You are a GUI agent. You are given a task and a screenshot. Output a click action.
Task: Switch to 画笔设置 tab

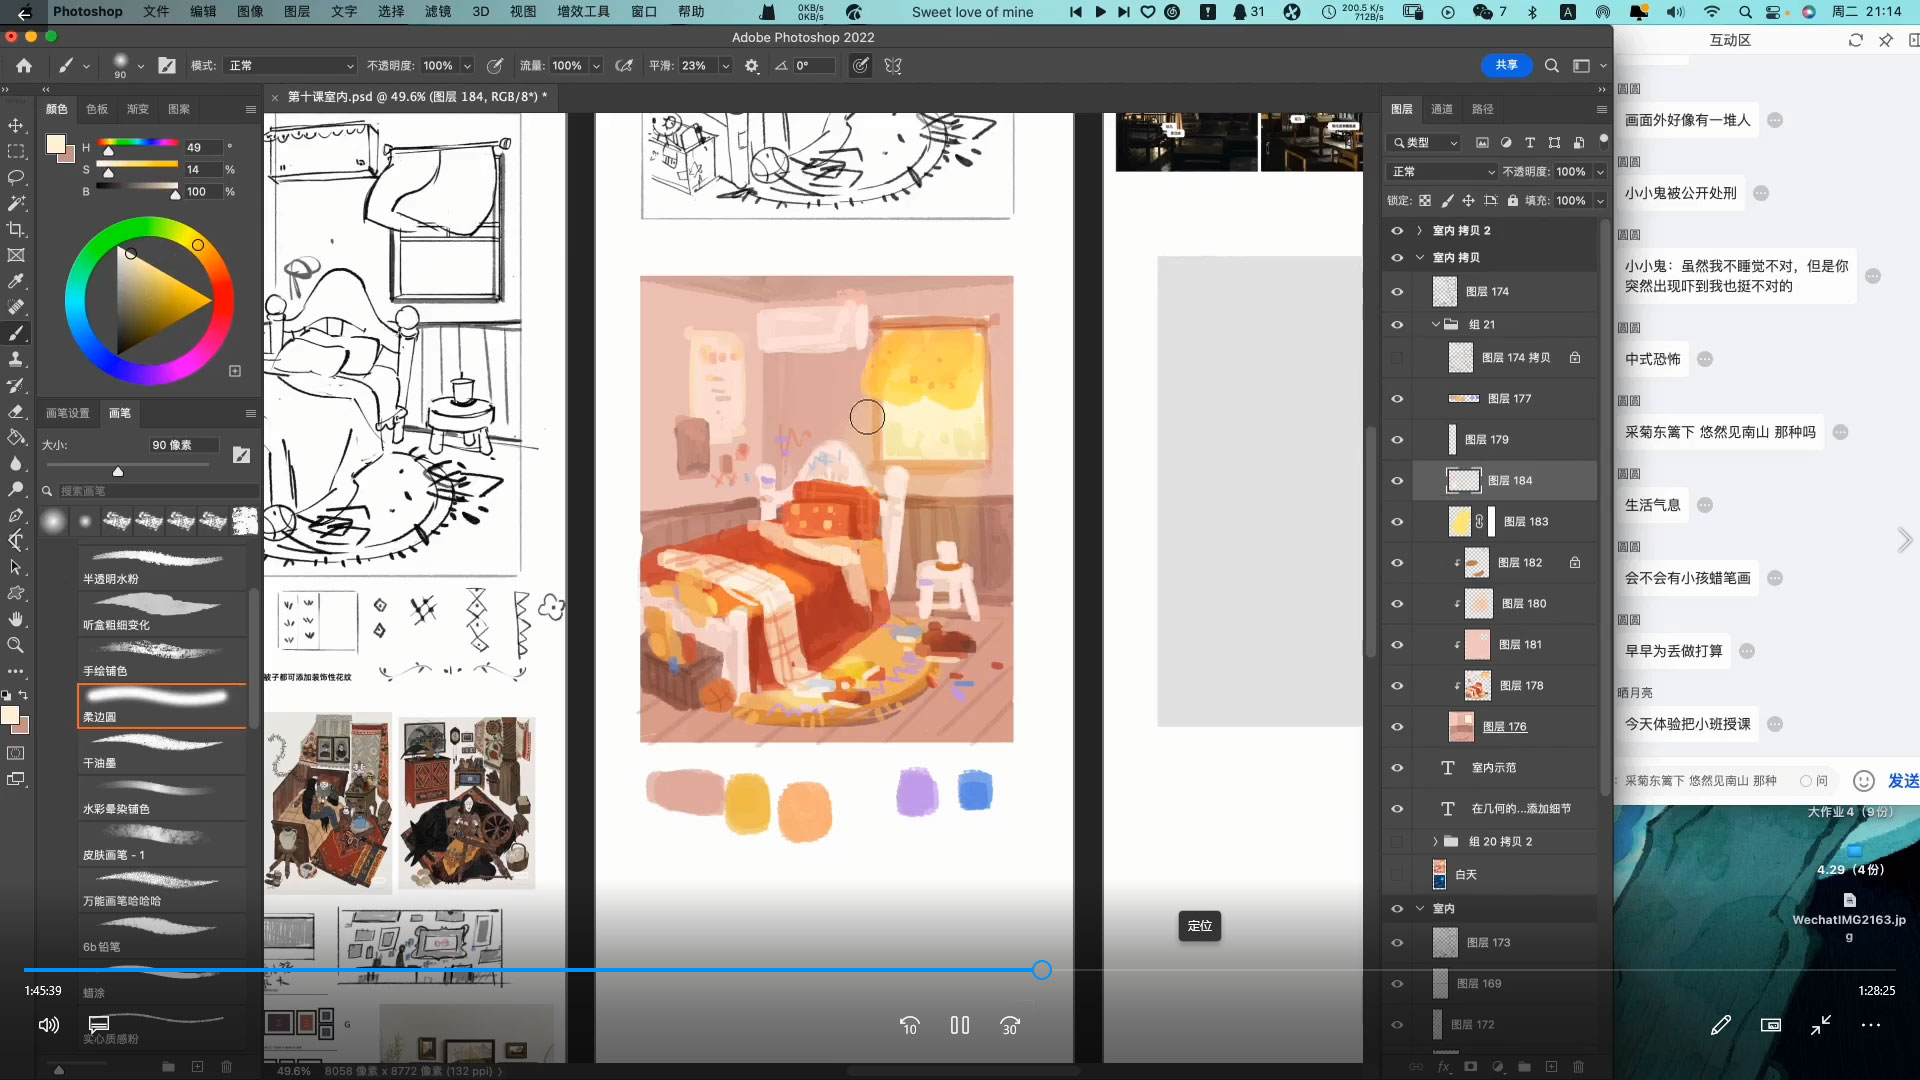pyautogui.click(x=68, y=413)
